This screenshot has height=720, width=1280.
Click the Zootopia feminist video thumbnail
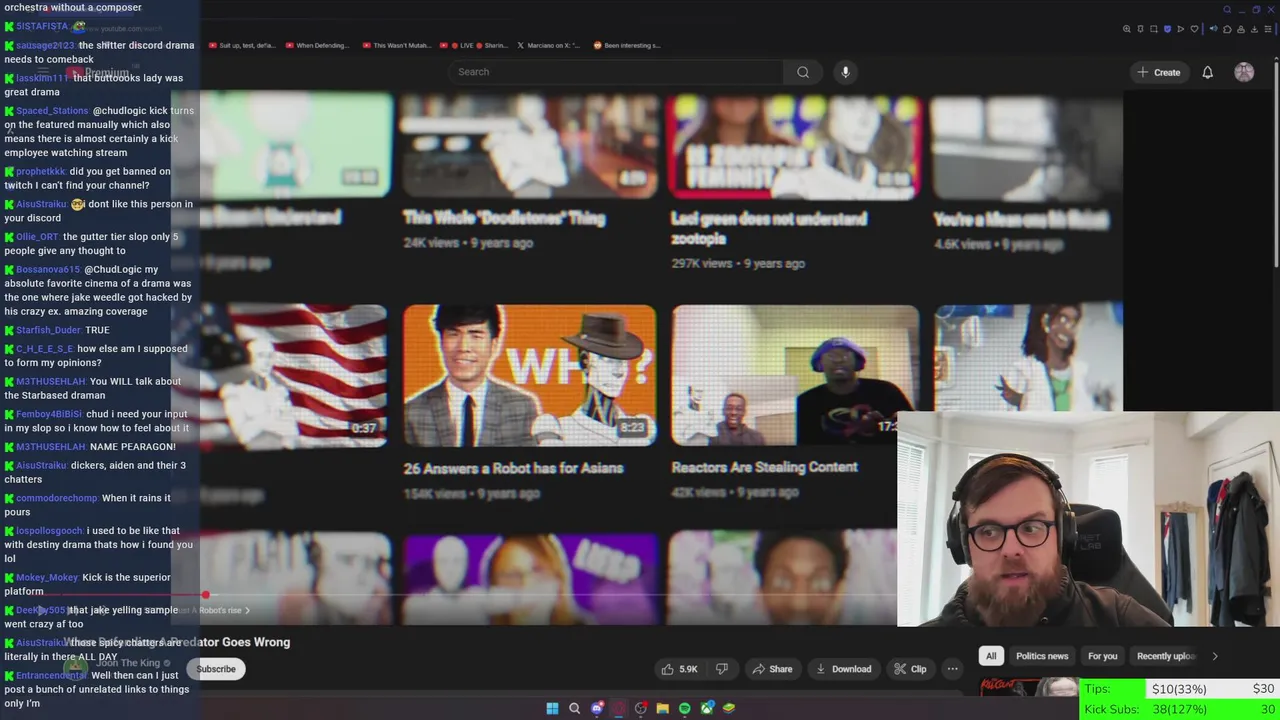pos(795,146)
